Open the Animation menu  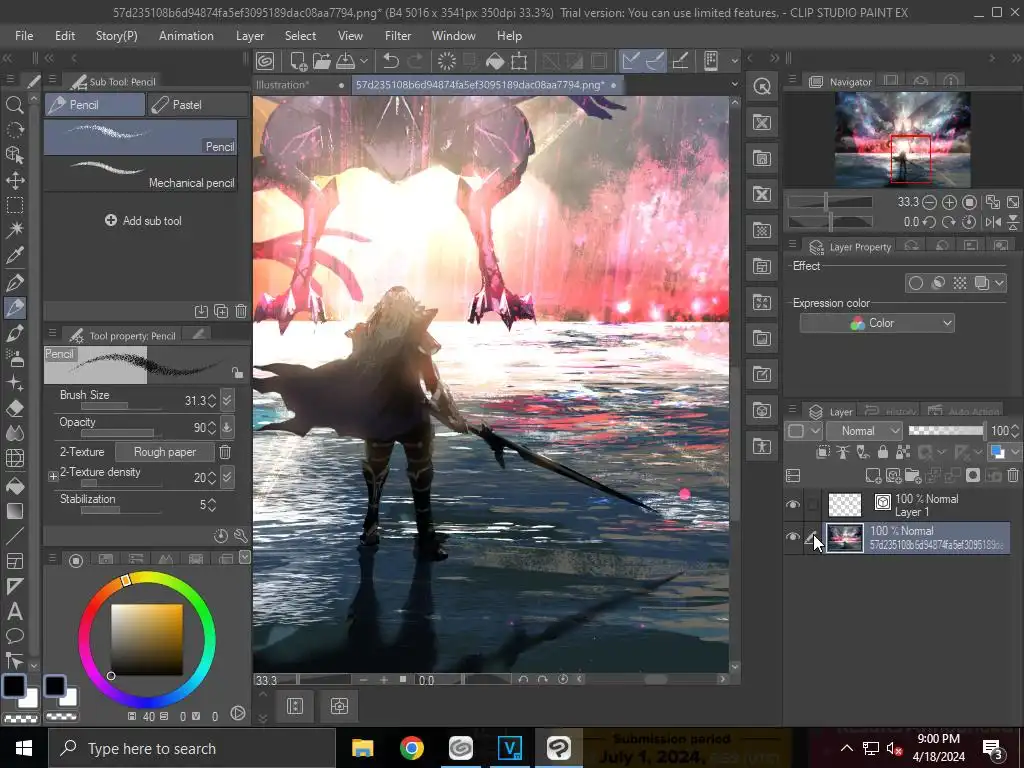[x=186, y=36]
